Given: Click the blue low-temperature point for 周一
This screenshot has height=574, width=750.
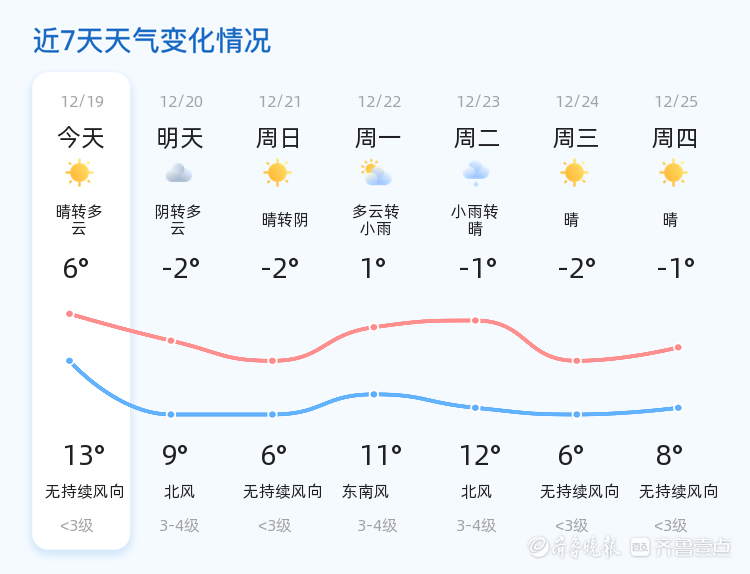Looking at the screenshot, I should (374, 394).
